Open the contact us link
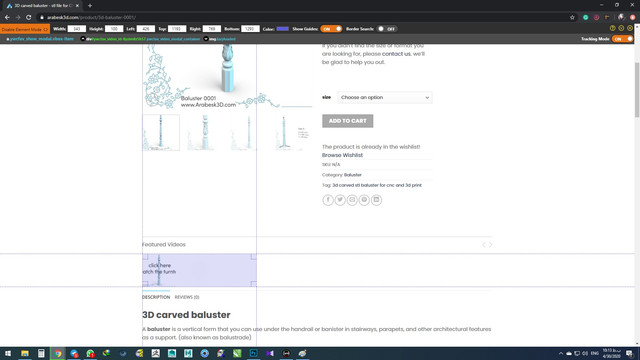The image size is (640, 360). tap(396, 54)
